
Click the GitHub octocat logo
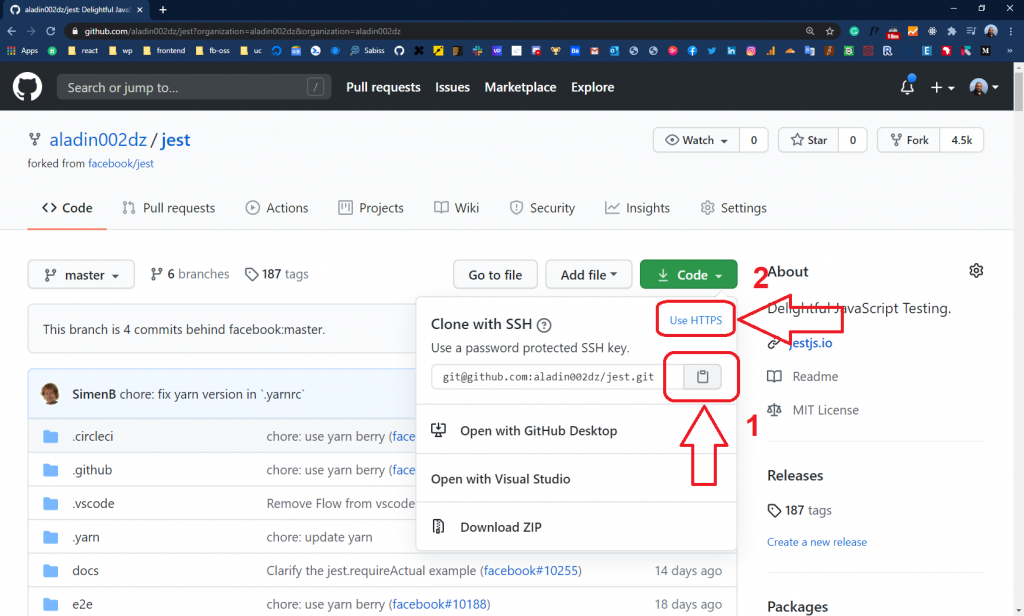click(26, 87)
